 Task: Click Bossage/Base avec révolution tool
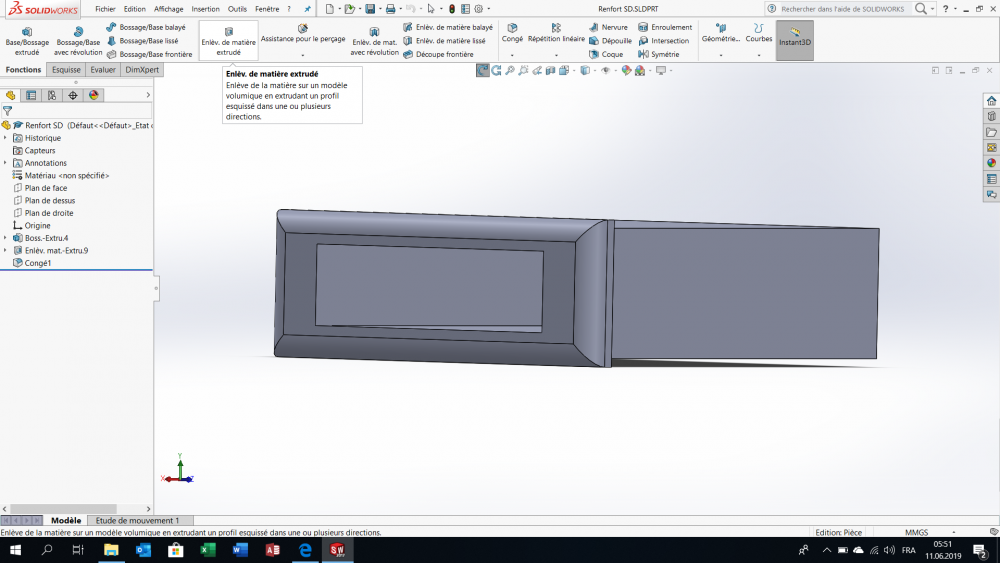(78, 40)
